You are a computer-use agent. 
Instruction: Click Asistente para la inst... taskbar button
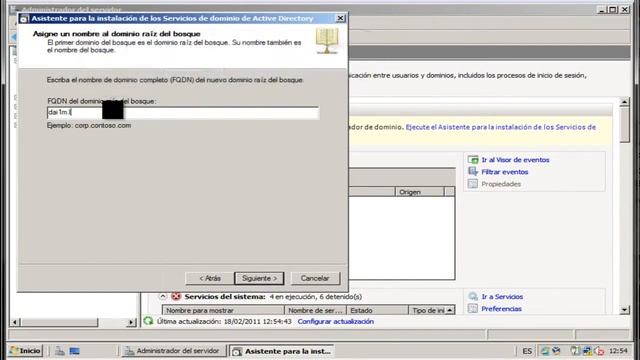point(282,351)
